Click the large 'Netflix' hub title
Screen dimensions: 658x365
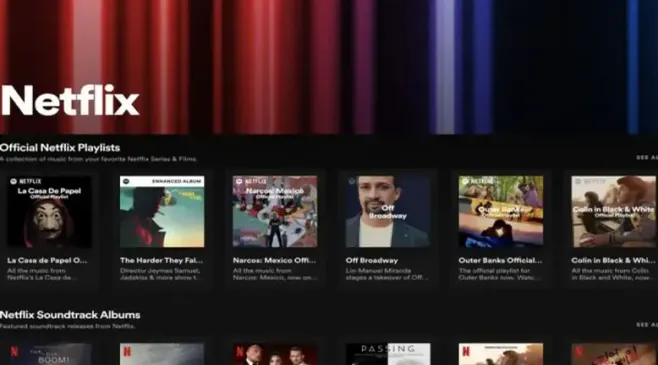pos(70,100)
